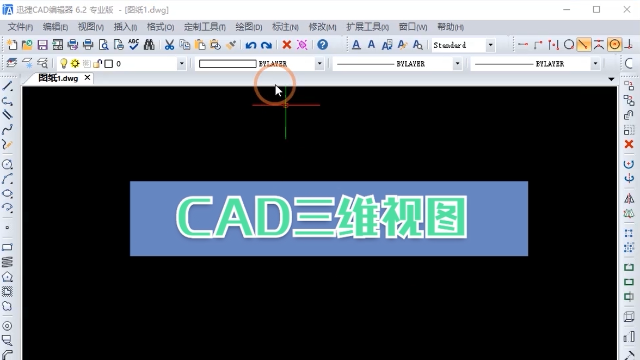This screenshot has height=360, width=640.
Task: Cut selection with scissors icon
Action: click(169, 45)
